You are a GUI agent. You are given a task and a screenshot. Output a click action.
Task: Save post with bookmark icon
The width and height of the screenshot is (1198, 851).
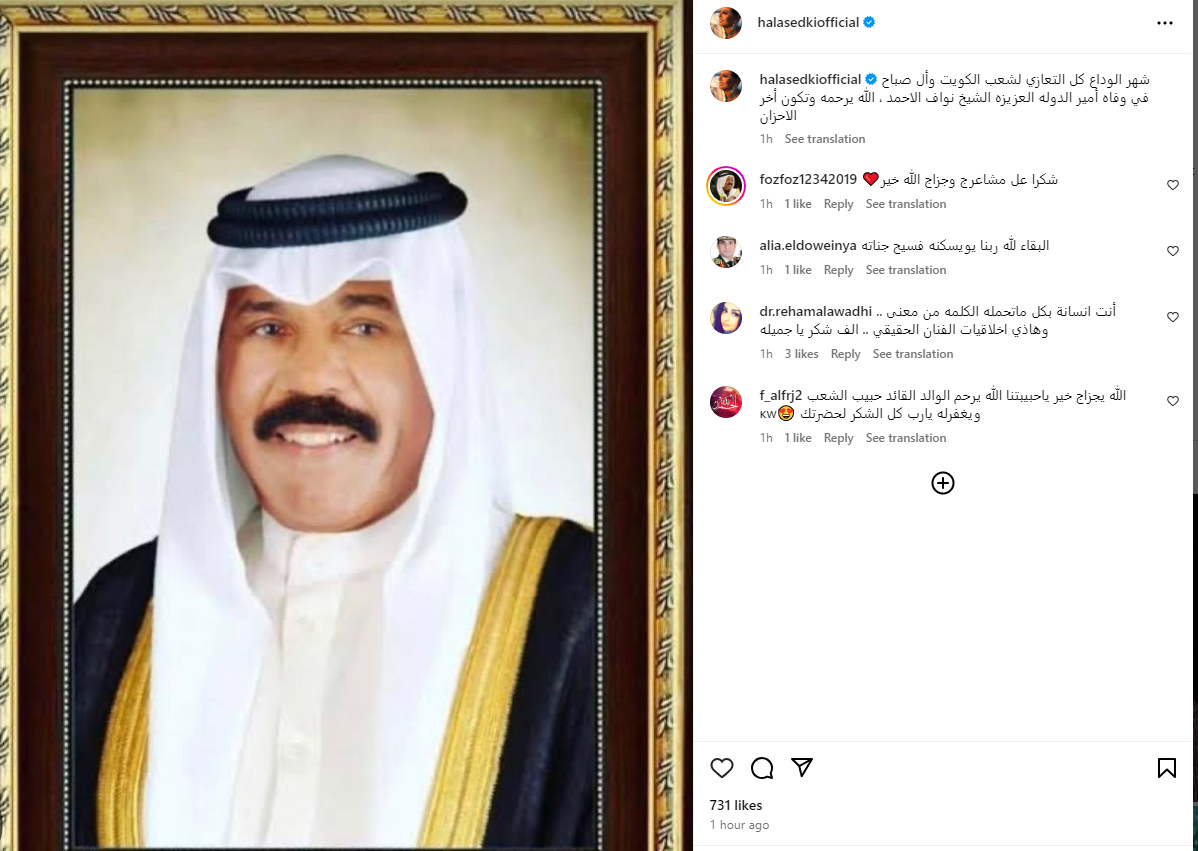coord(1167,768)
